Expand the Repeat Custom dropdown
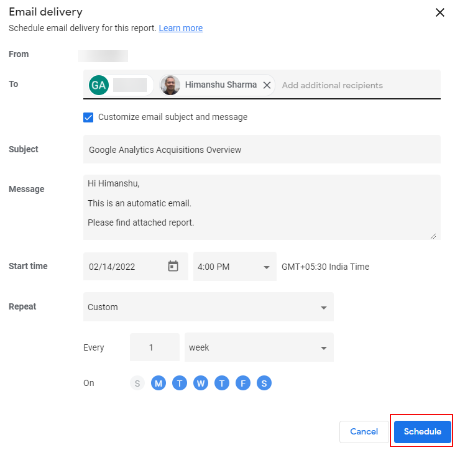 208,307
